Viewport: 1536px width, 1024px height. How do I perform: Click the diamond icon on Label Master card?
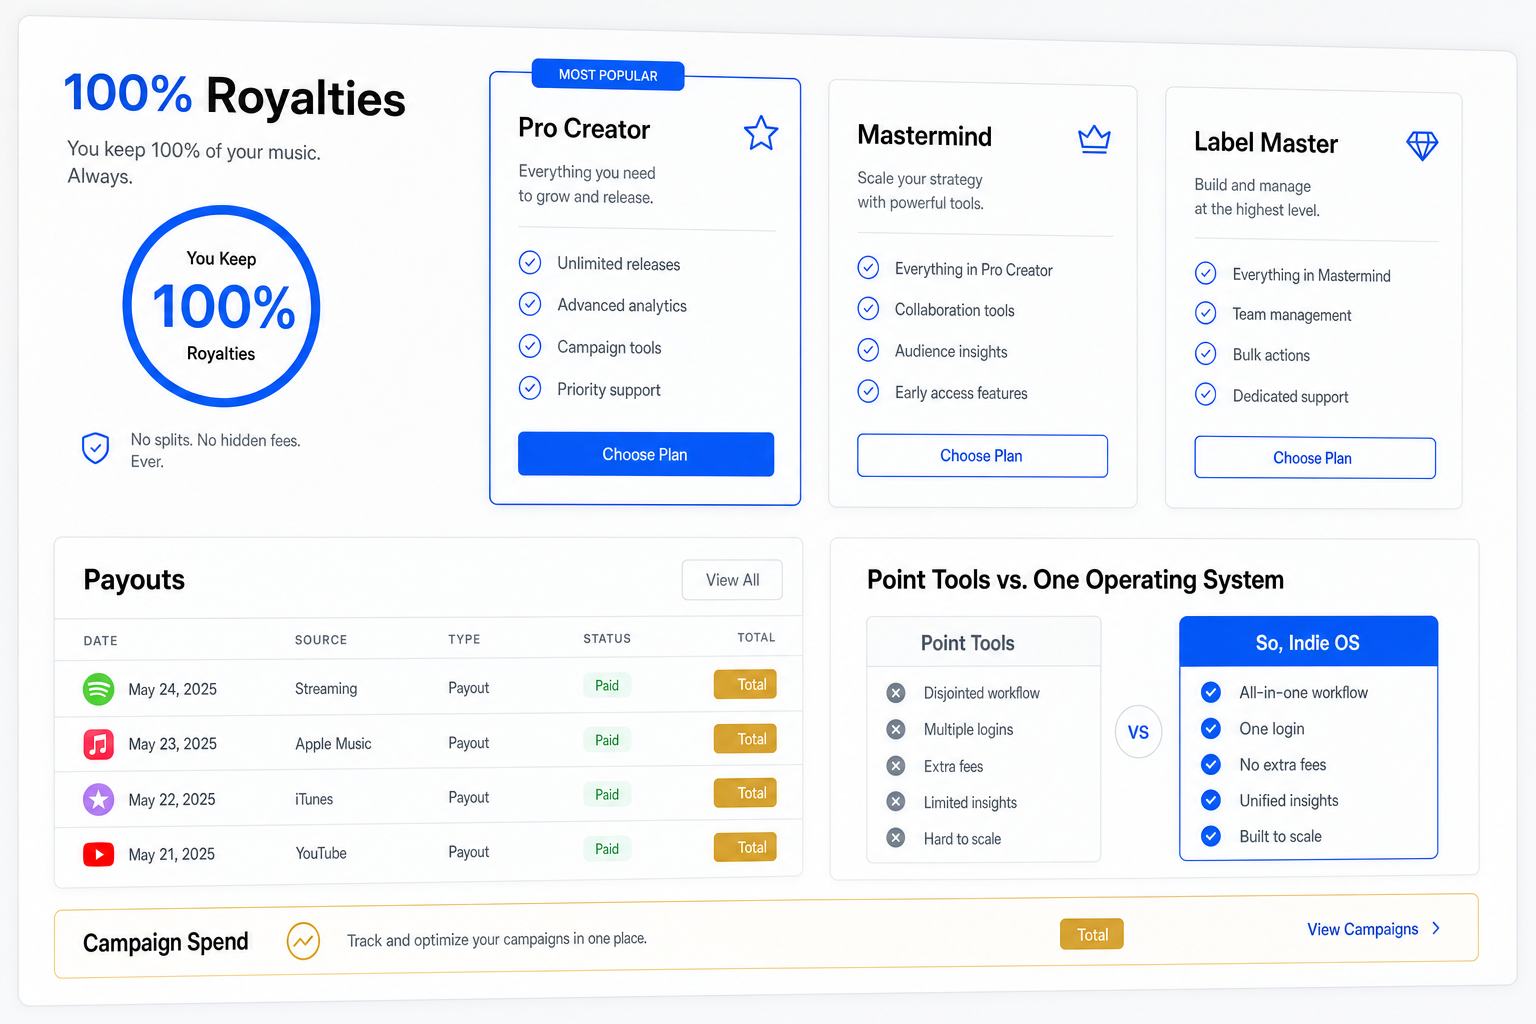pos(1422,146)
